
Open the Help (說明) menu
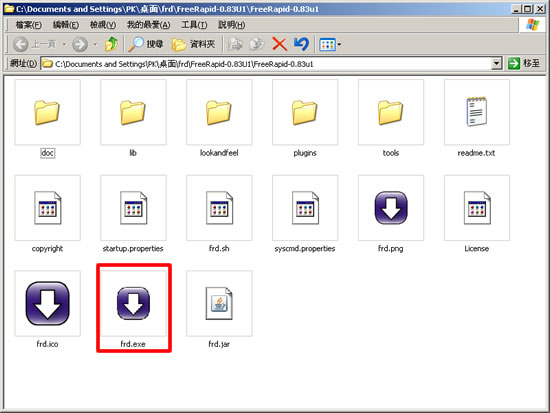coord(232,25)
